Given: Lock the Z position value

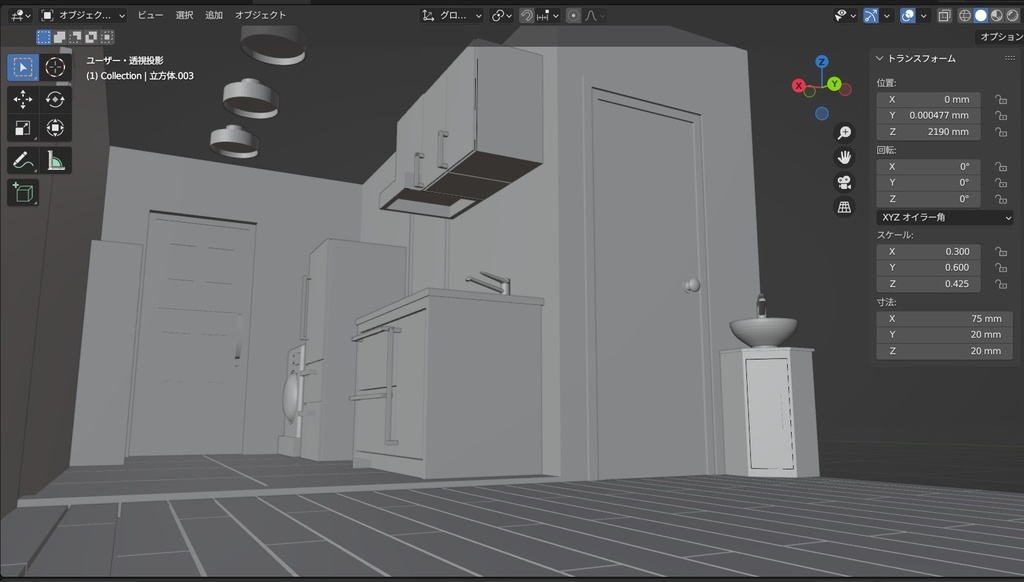Looking at the screenshot, I should [x=1001, y=131].
